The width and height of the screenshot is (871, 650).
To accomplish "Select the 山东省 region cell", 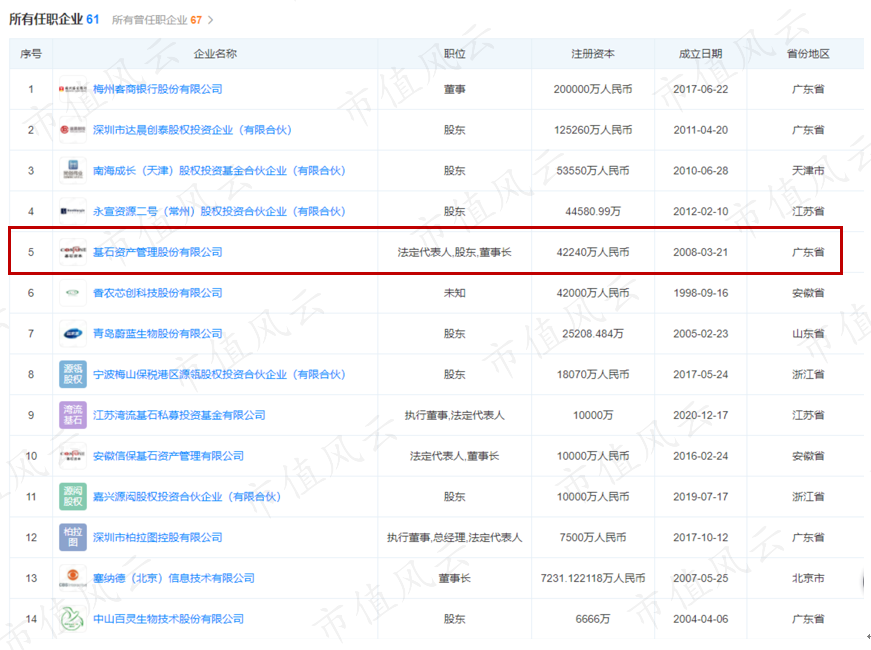I will point(808,333).
